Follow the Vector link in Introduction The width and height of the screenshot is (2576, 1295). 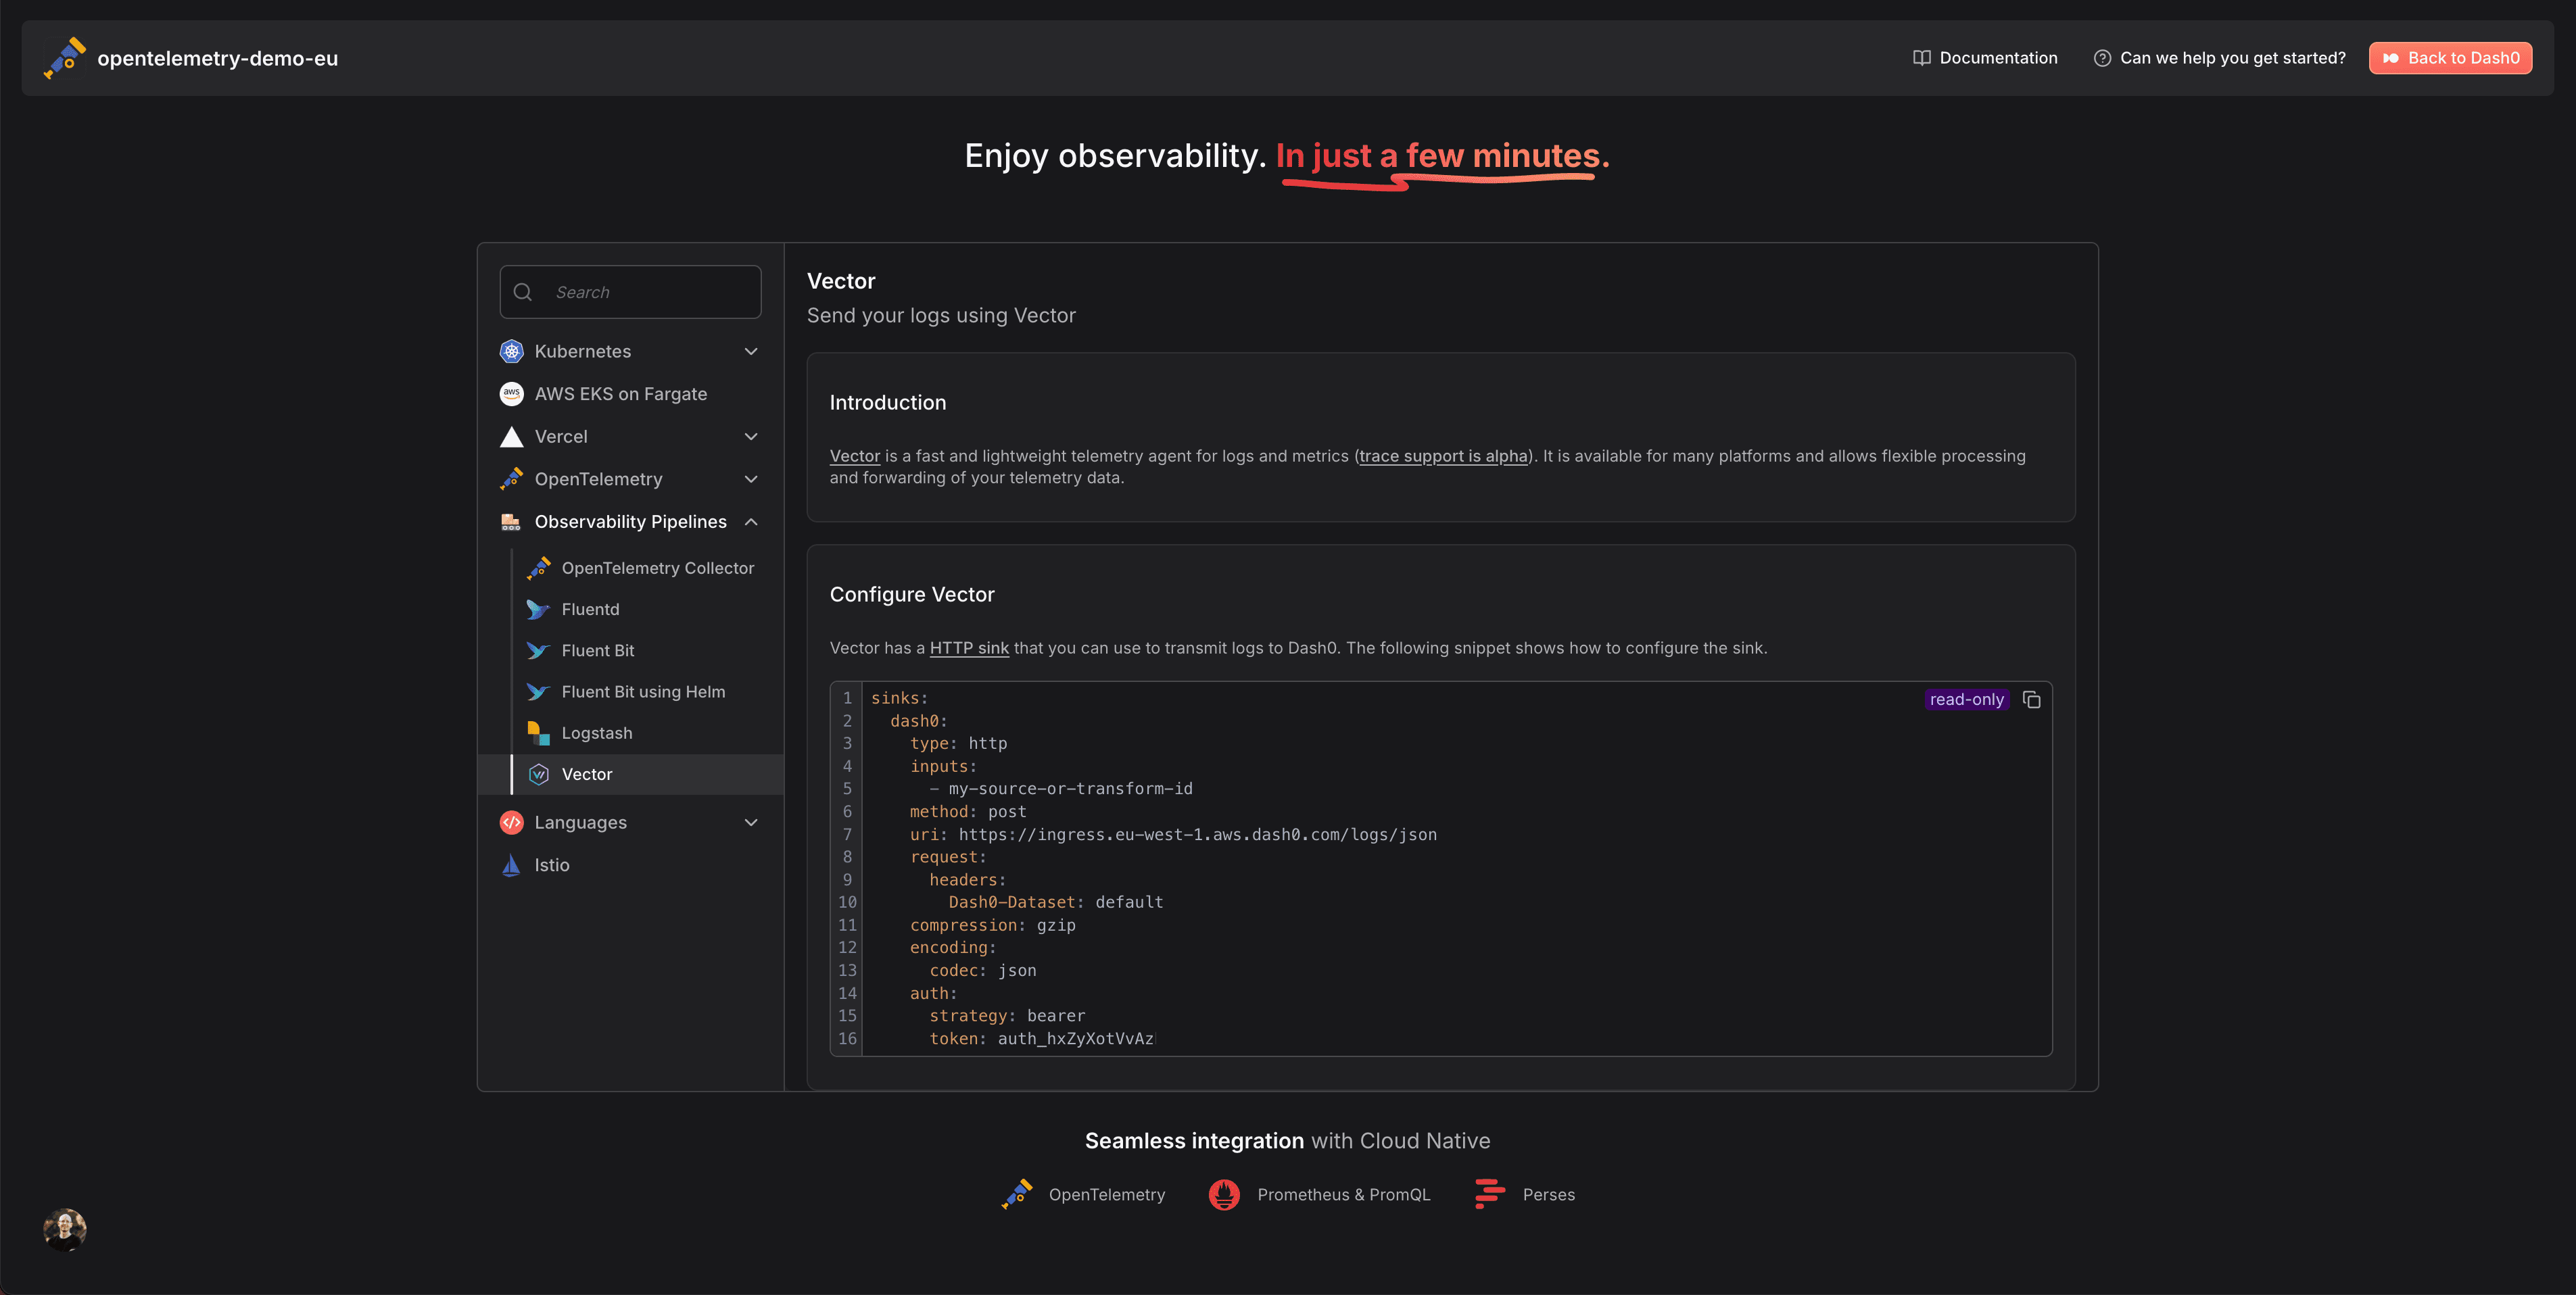coord(855,456)
